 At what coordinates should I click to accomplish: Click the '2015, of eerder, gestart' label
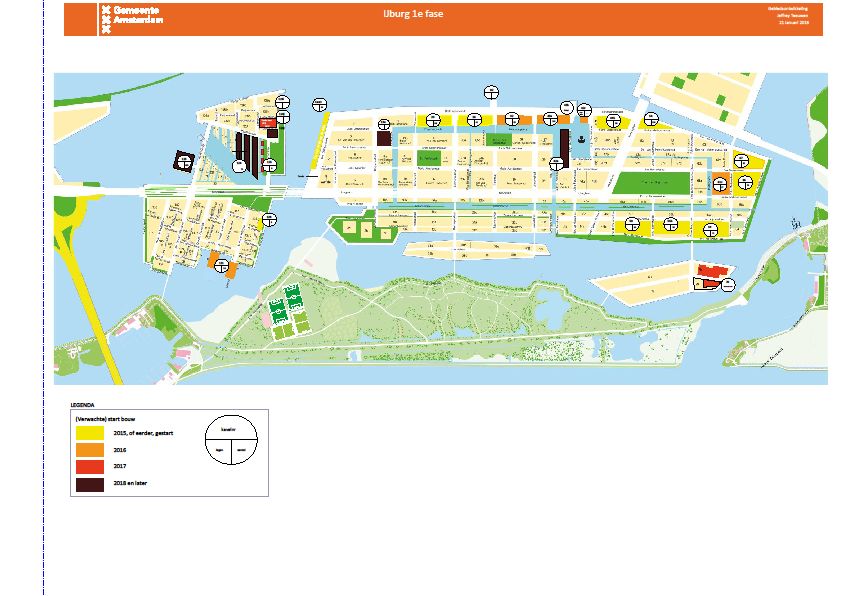(147, 433)
